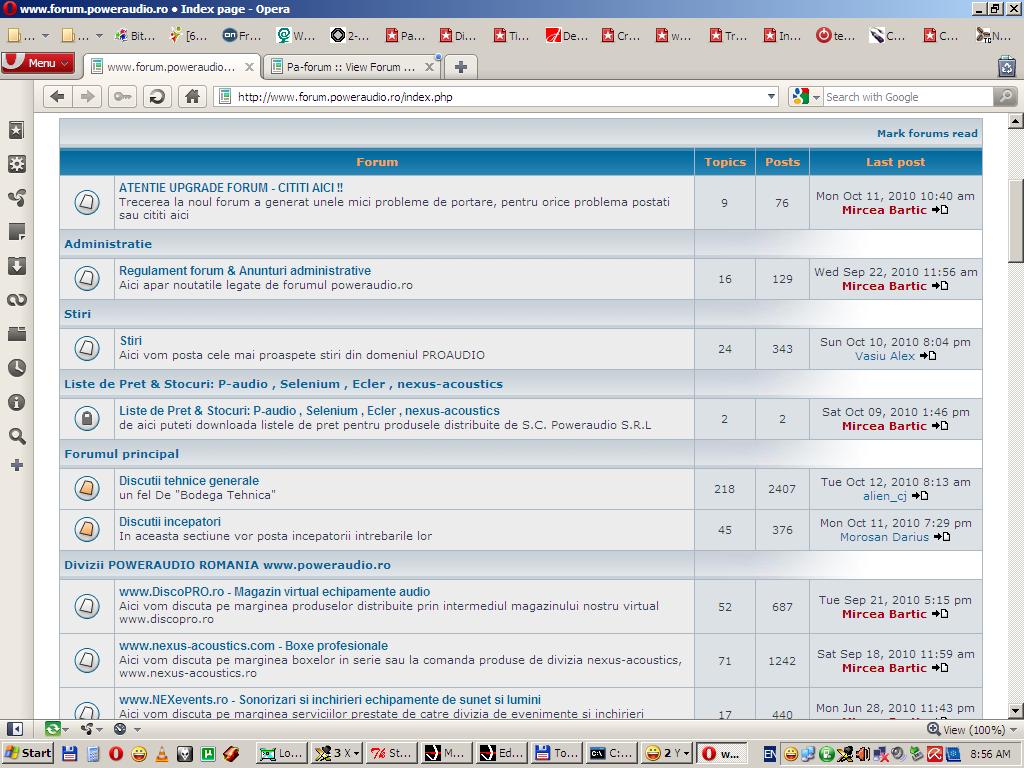
Task: Close the Pa-forum :: View Forum tab
Action: pyautogui.click(x=429, y=67)
